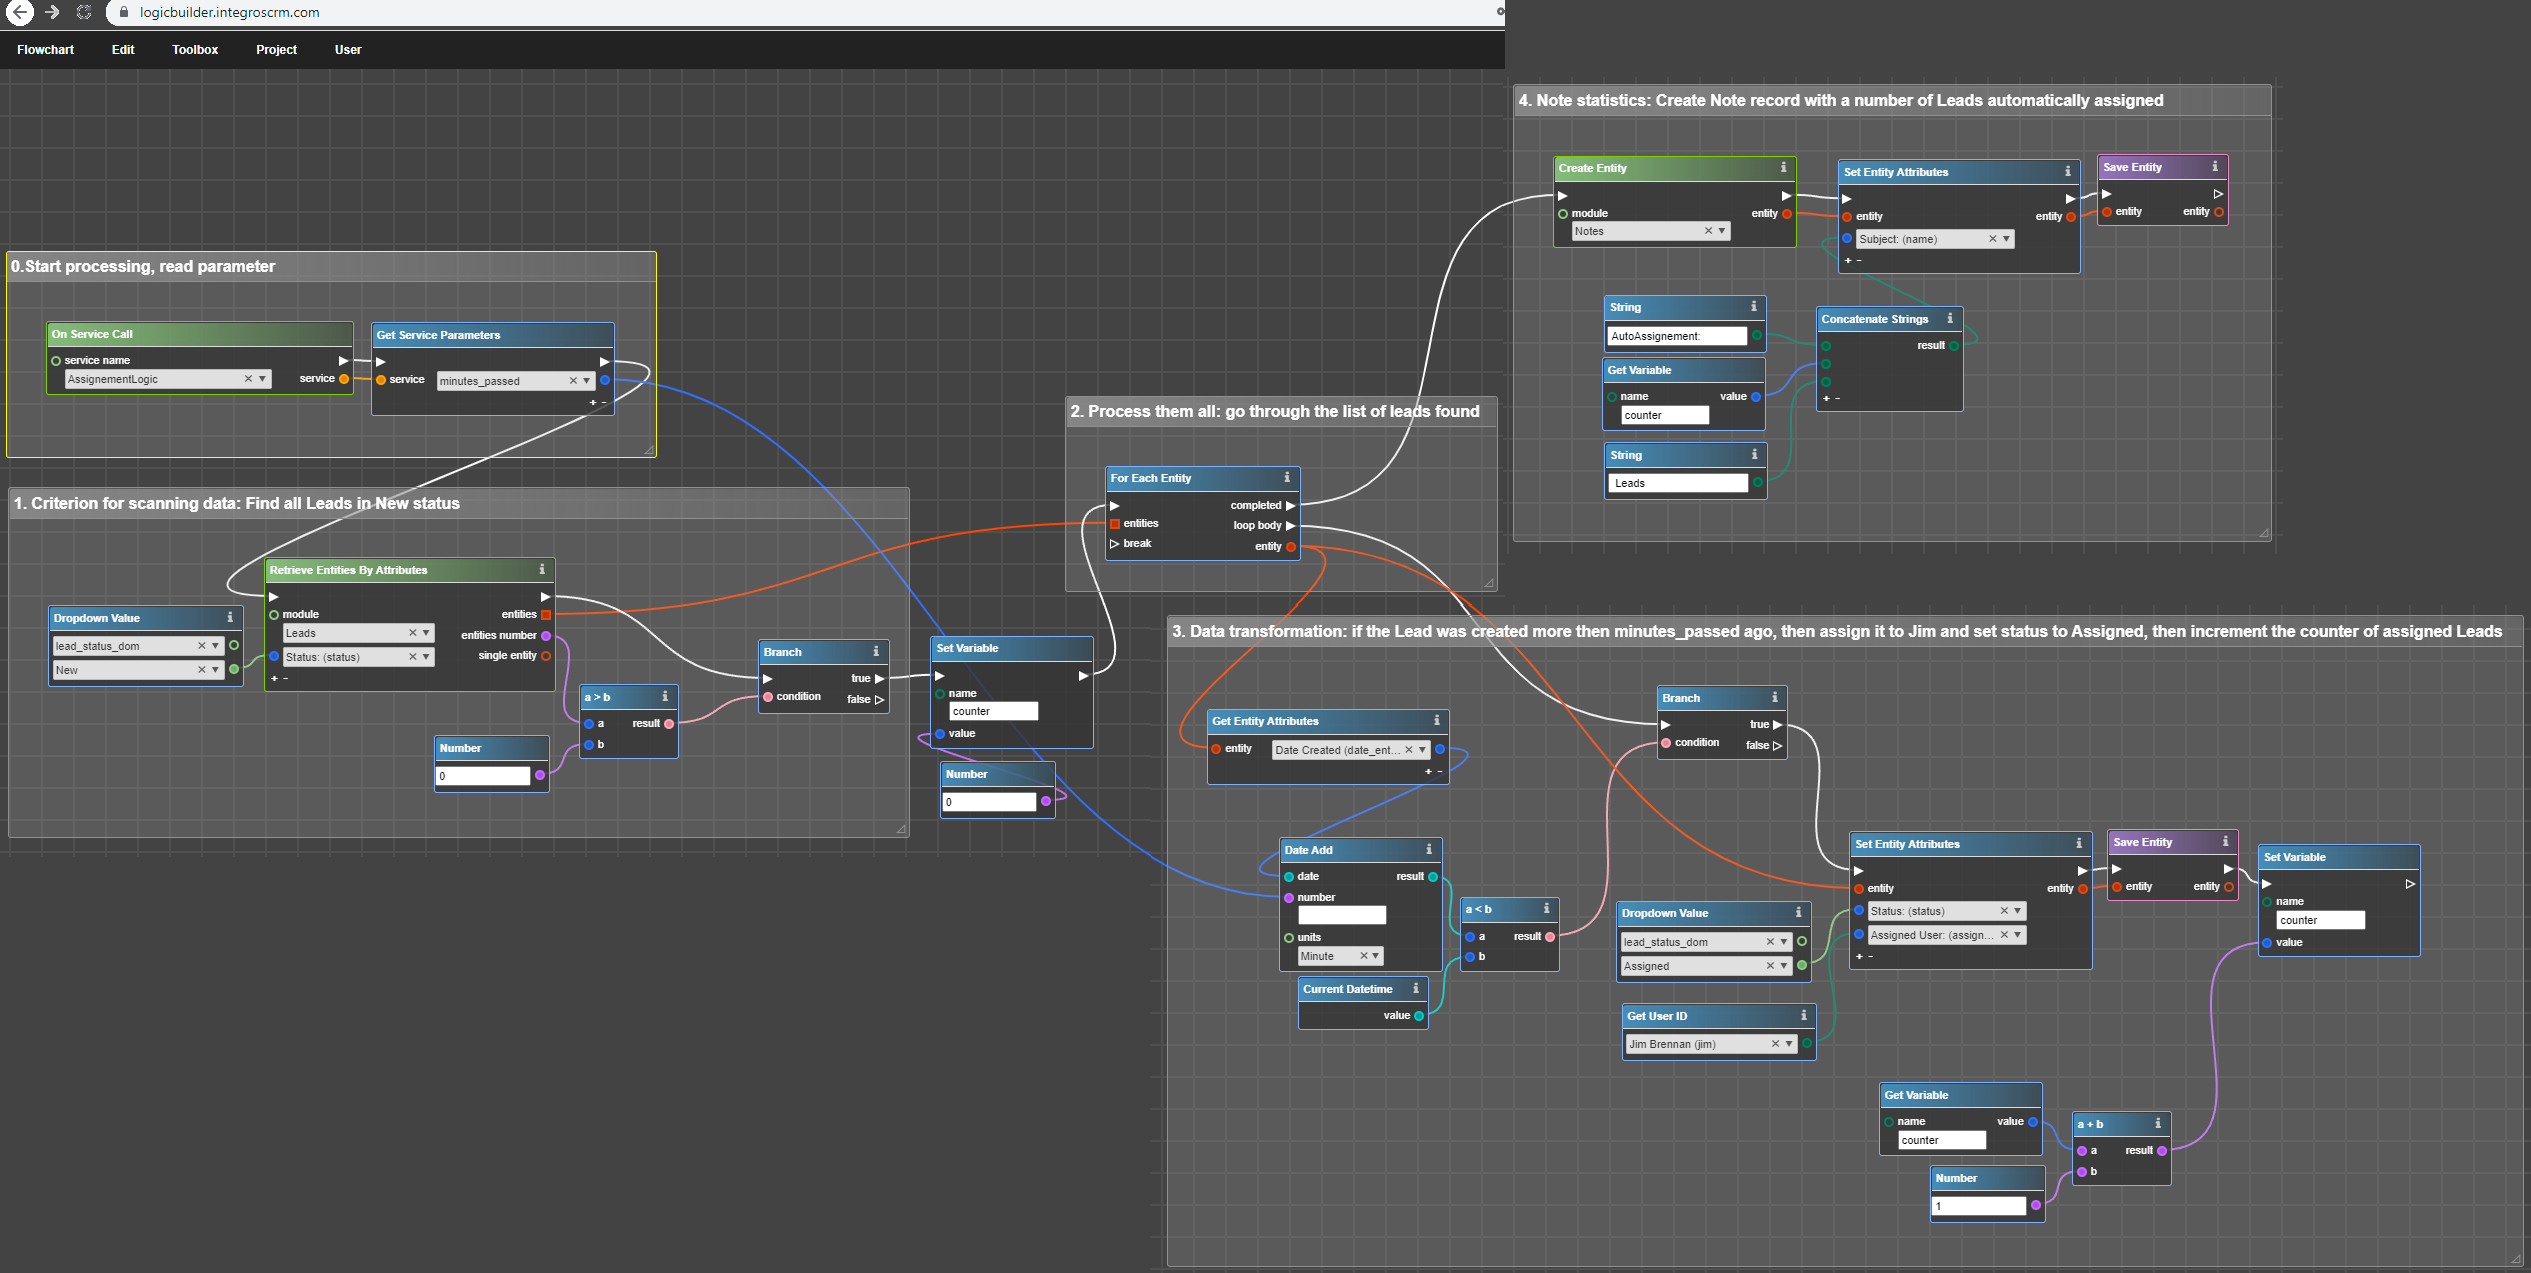
Task: Click plus/minus control on Retrieve Entities node
Action: coord(279,678)
